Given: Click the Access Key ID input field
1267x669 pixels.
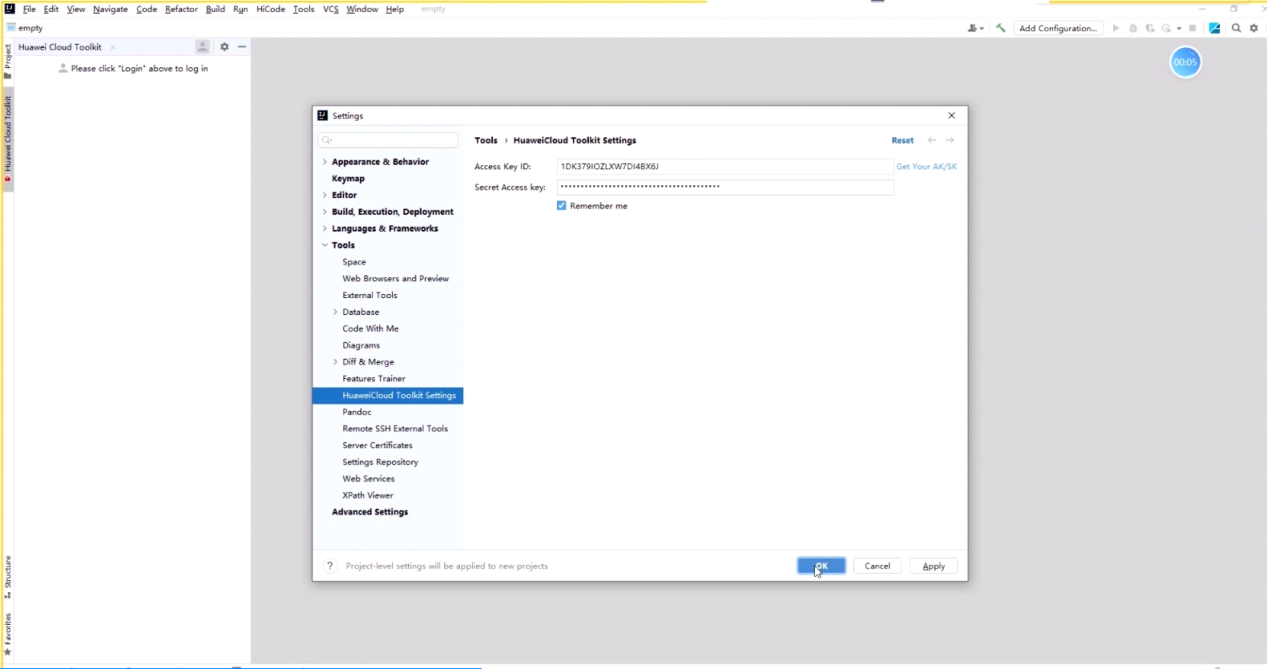Looking at the screenshot, I should click(725, 166).
